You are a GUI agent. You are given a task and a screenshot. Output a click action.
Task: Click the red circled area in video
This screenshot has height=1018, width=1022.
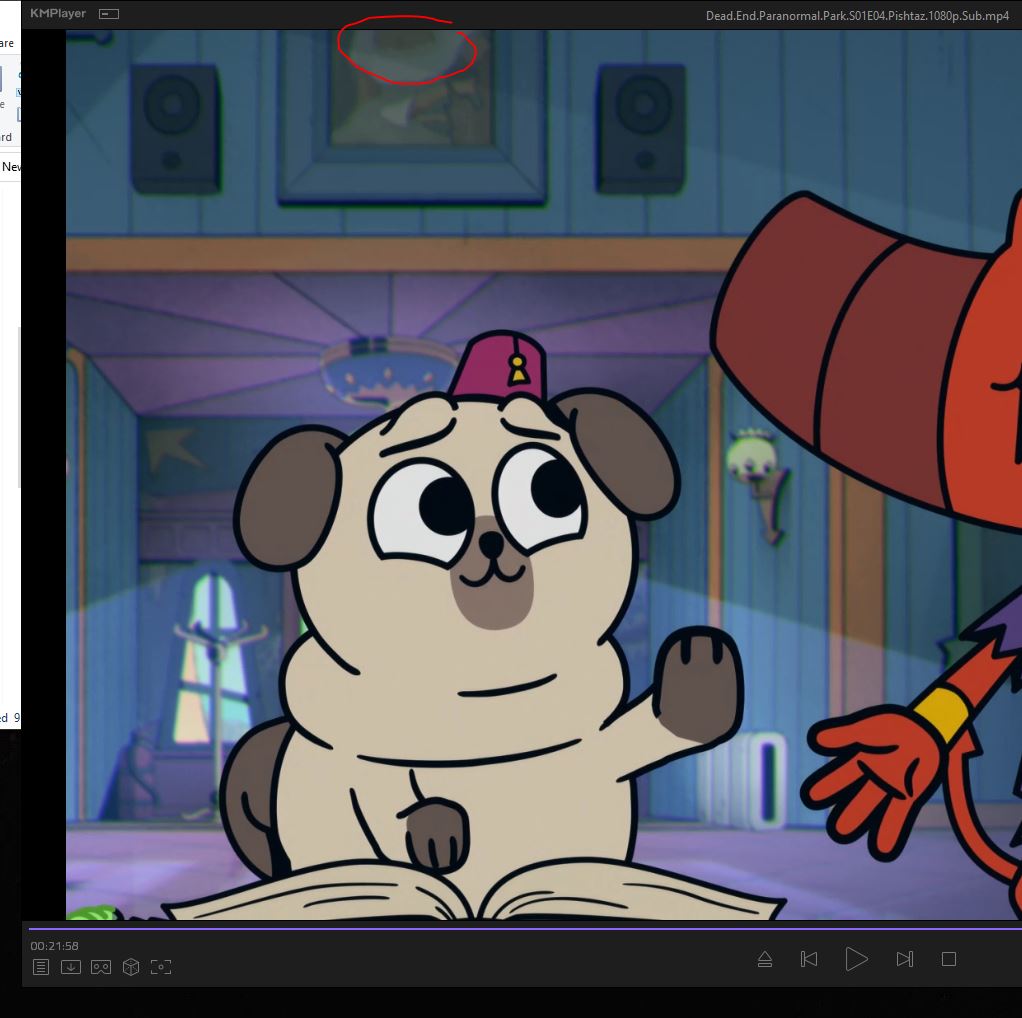405,52
